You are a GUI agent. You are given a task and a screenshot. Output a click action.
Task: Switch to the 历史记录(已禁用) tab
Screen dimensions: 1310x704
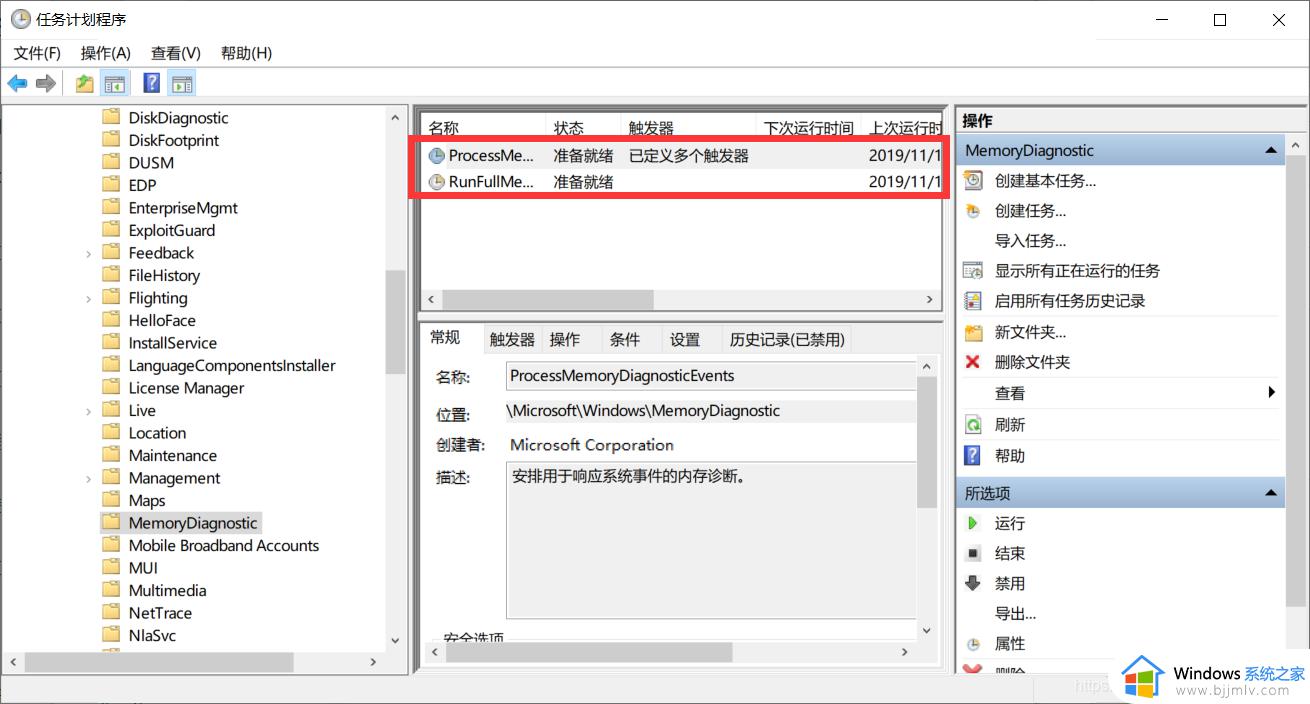787,340
